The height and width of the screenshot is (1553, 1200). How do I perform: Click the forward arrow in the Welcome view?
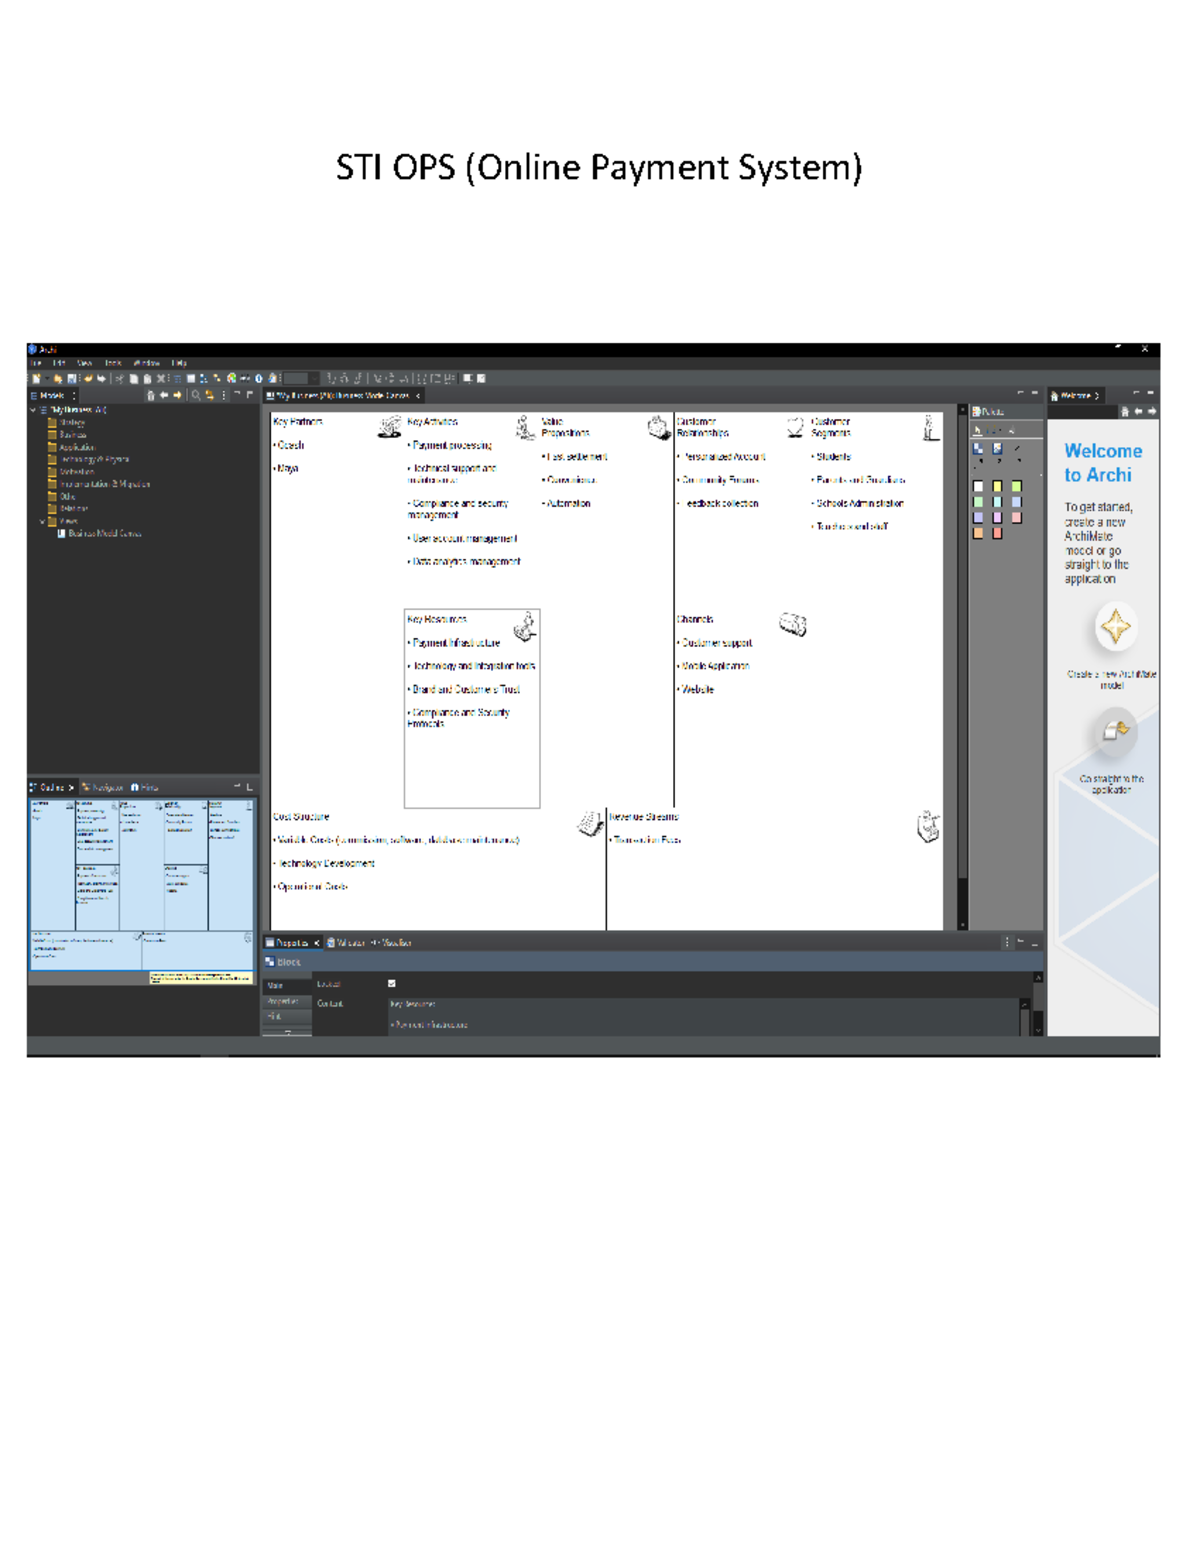[x=1152, y=411]
